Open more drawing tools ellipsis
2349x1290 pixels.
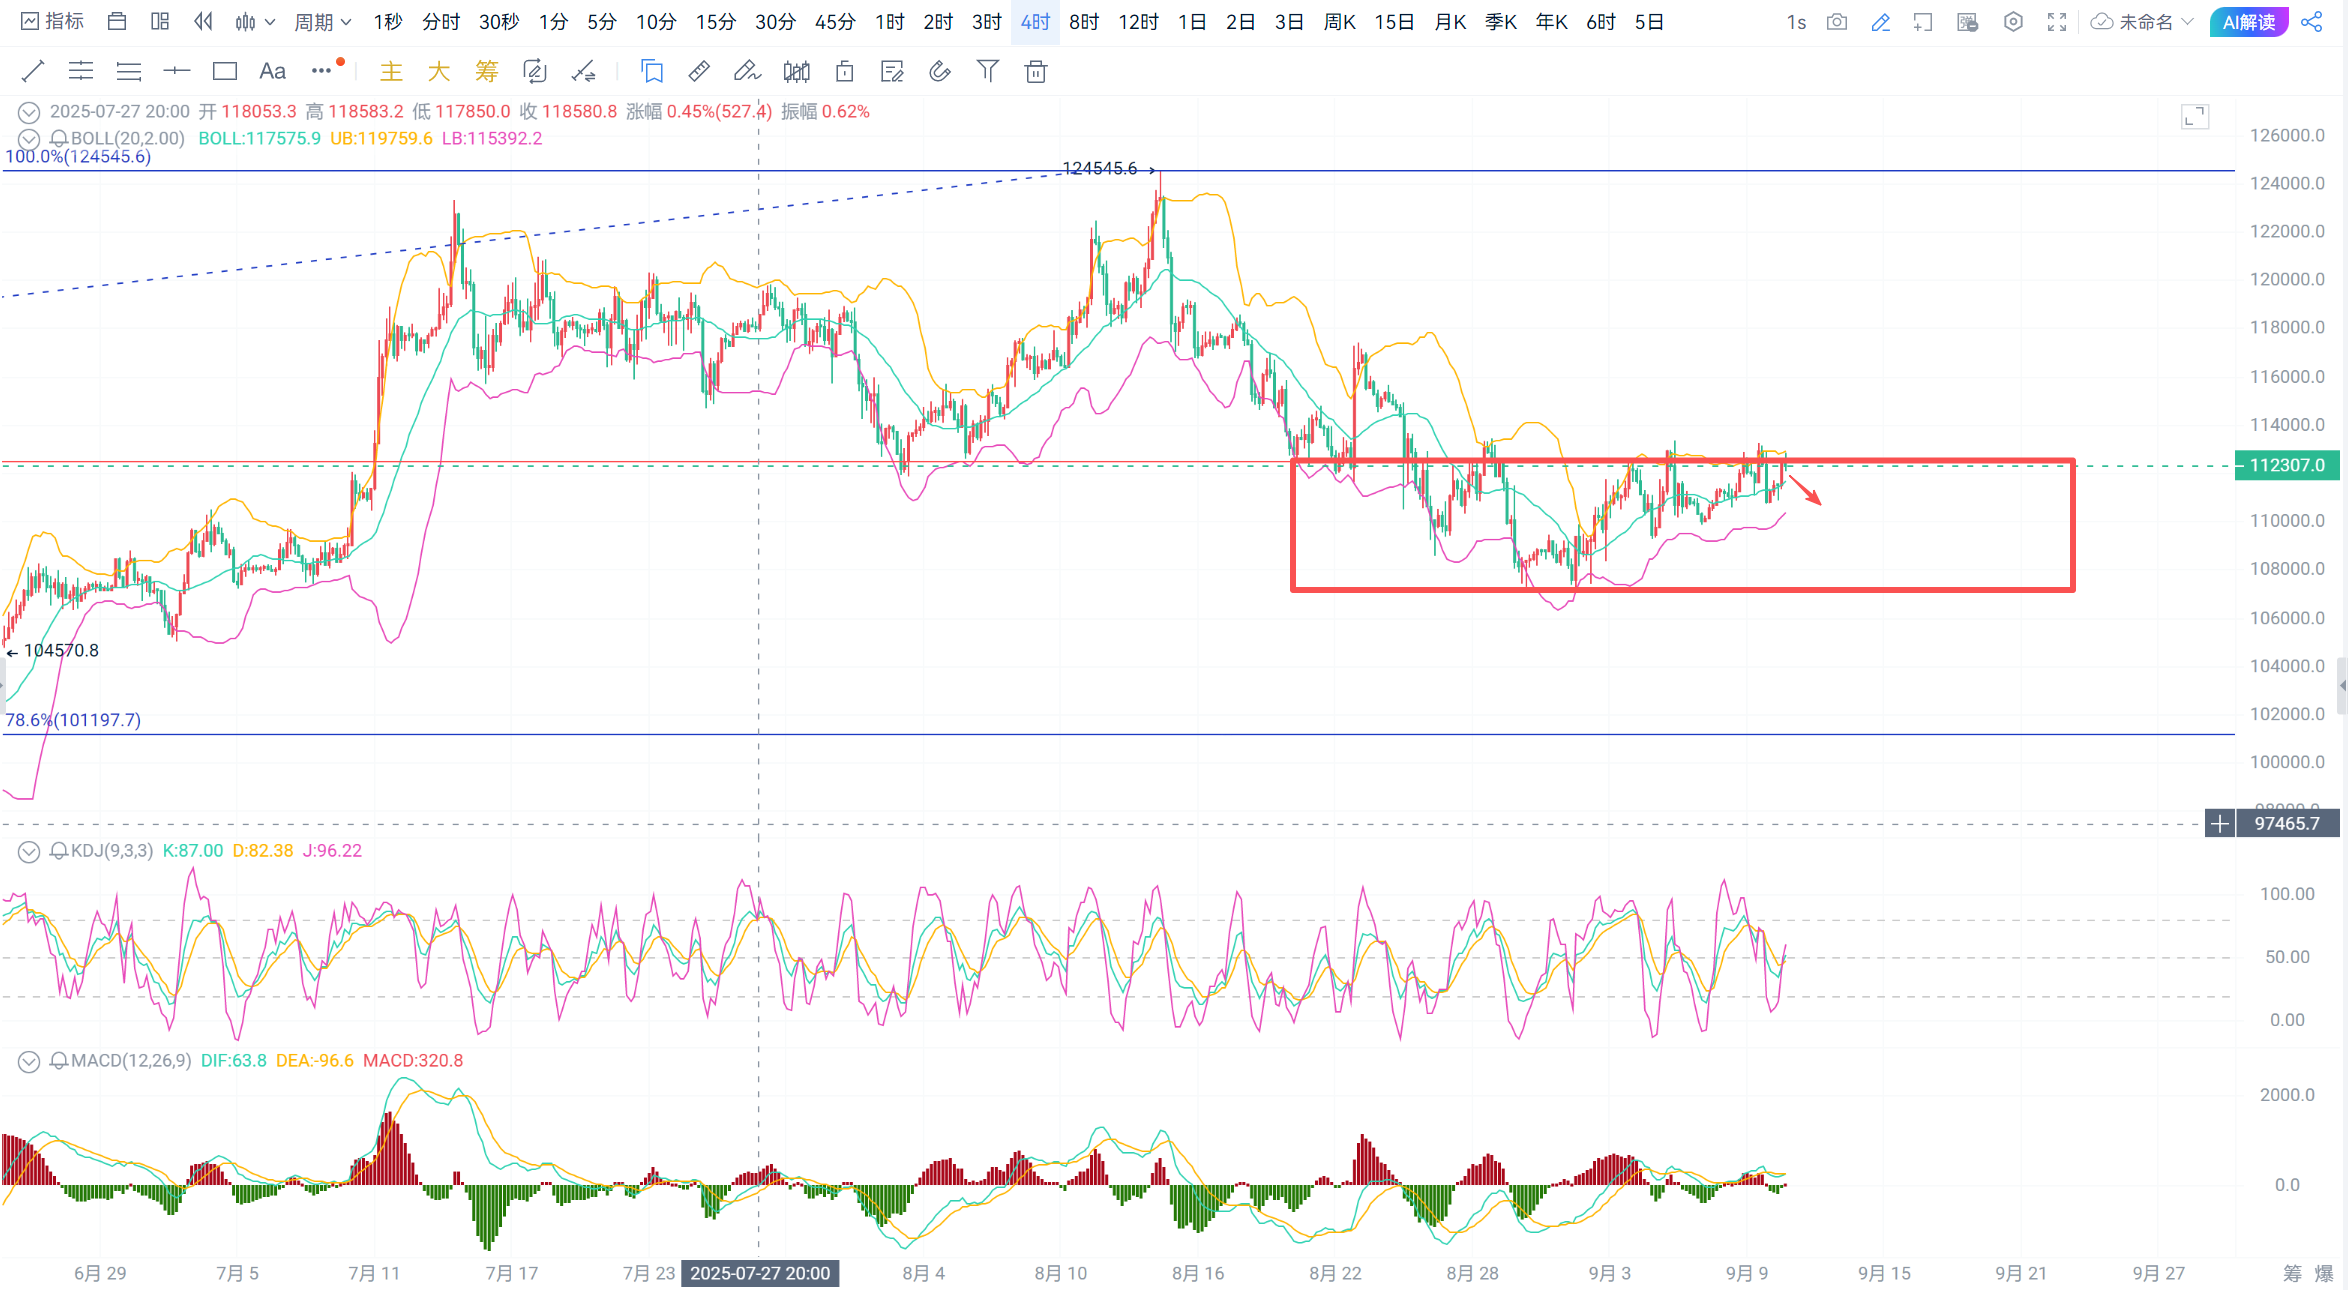(x=321, y=71)
